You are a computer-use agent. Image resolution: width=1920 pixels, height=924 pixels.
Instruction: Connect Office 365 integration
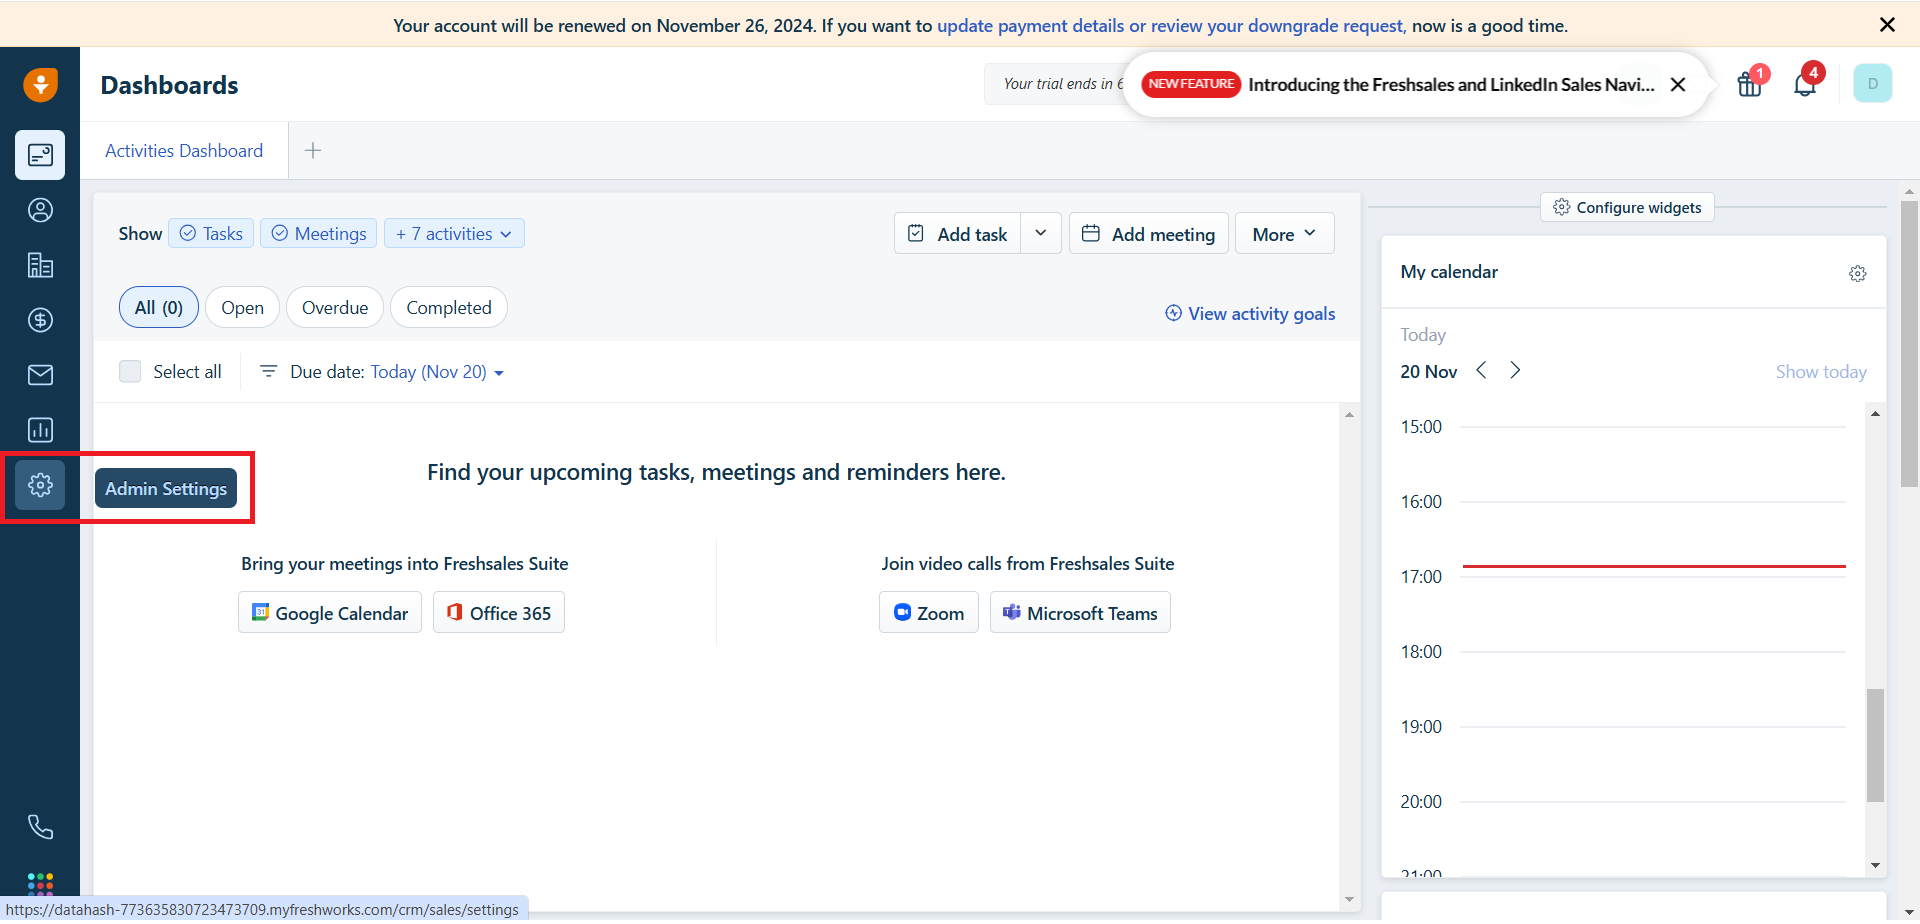pyautogui.click(x=499, y=613)
